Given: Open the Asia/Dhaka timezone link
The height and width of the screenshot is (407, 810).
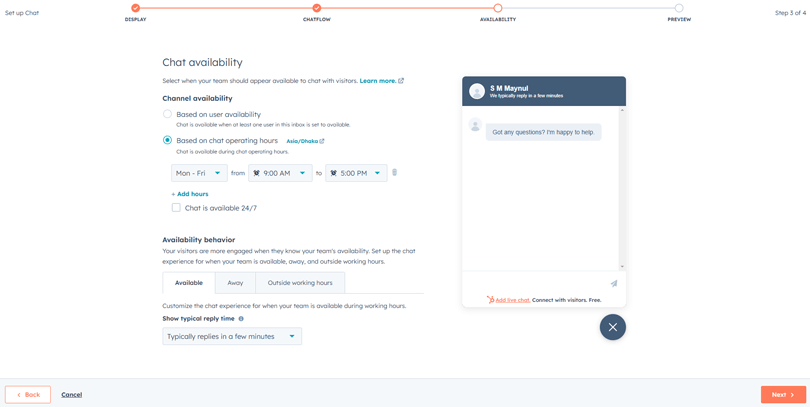Looking at the screenshot, I should point(305,140).
